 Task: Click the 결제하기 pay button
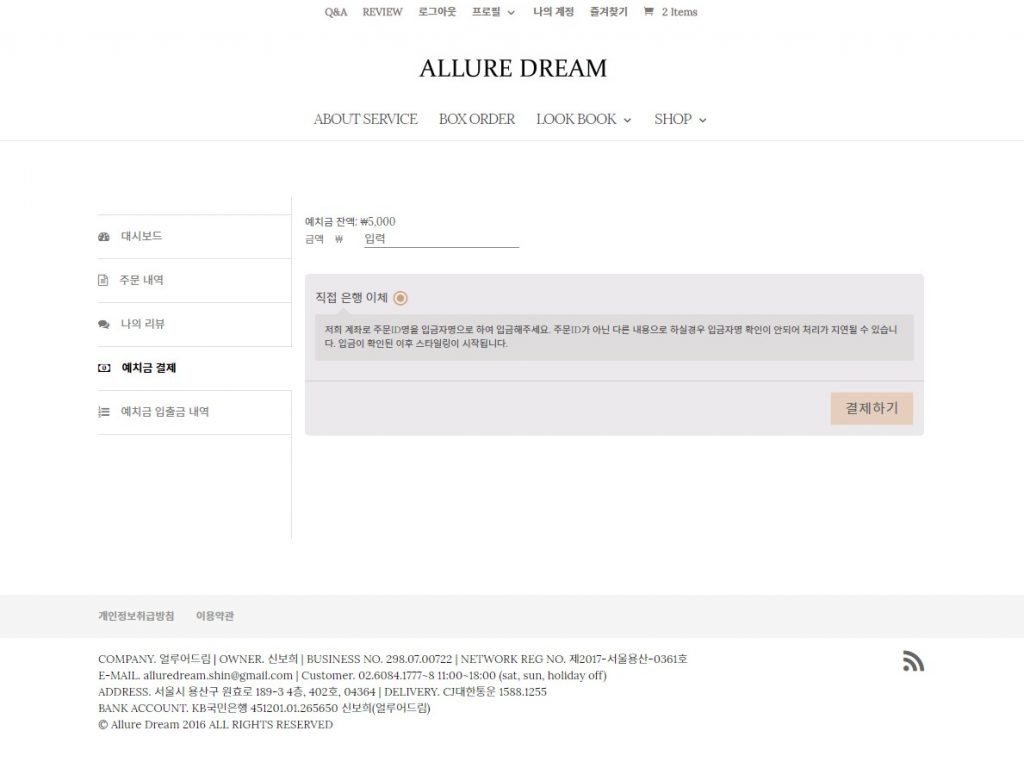coord(871,408)
